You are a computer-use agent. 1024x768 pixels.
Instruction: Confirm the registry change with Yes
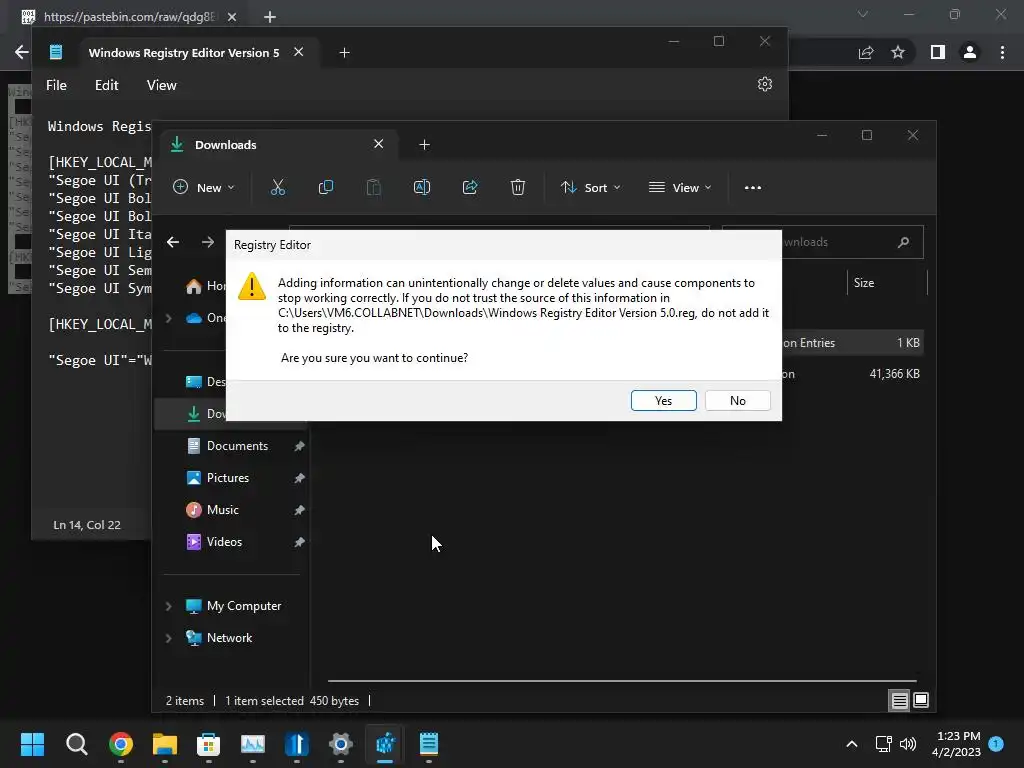tap(664, 400)
